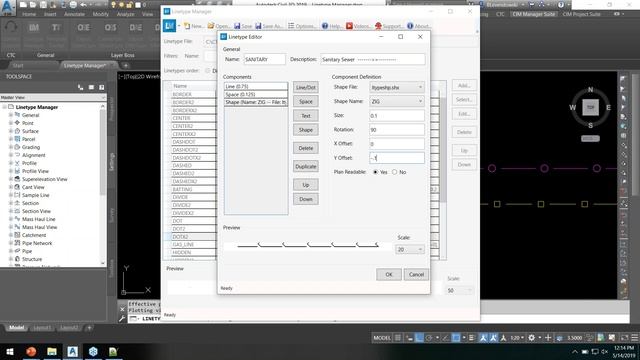Click the AutoCAD application menu A logo
This screenshot has height=360, width=640.
tap(8, 7)
